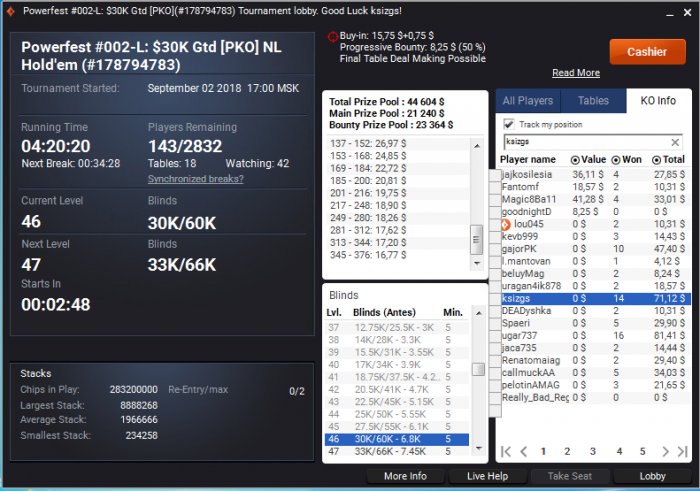This screenshot has height=491, width=700.
Task: Select the highlighted ksizgs player row
Action: 596,299
